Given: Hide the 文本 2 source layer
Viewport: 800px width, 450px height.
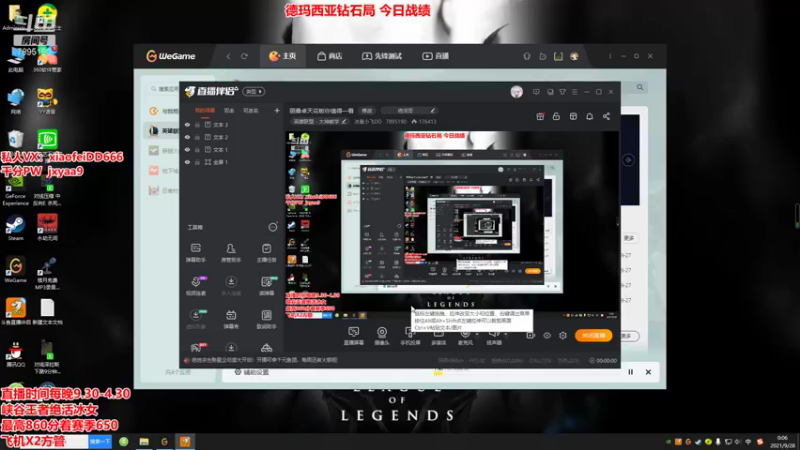Looking at the screenshot, I should (x=187, y=137).
